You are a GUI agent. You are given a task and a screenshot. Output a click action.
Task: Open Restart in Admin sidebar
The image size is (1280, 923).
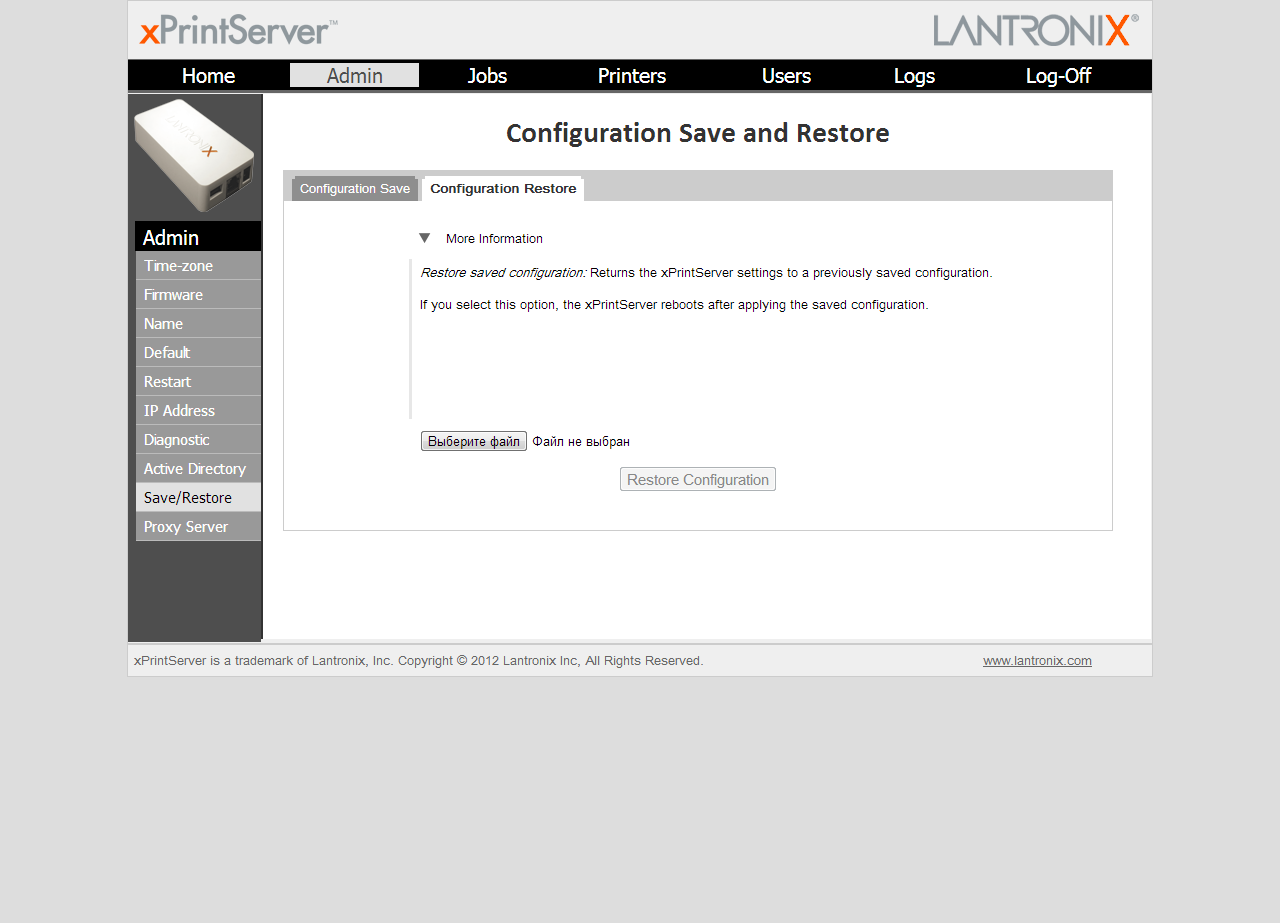(x=198, y=382)
